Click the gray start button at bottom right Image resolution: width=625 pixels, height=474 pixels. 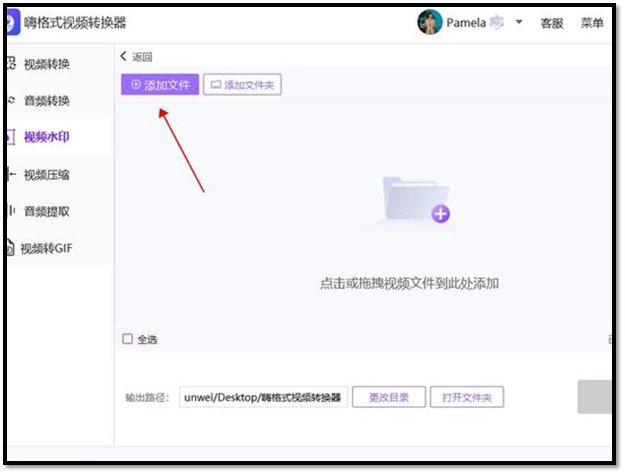[595, 397]
